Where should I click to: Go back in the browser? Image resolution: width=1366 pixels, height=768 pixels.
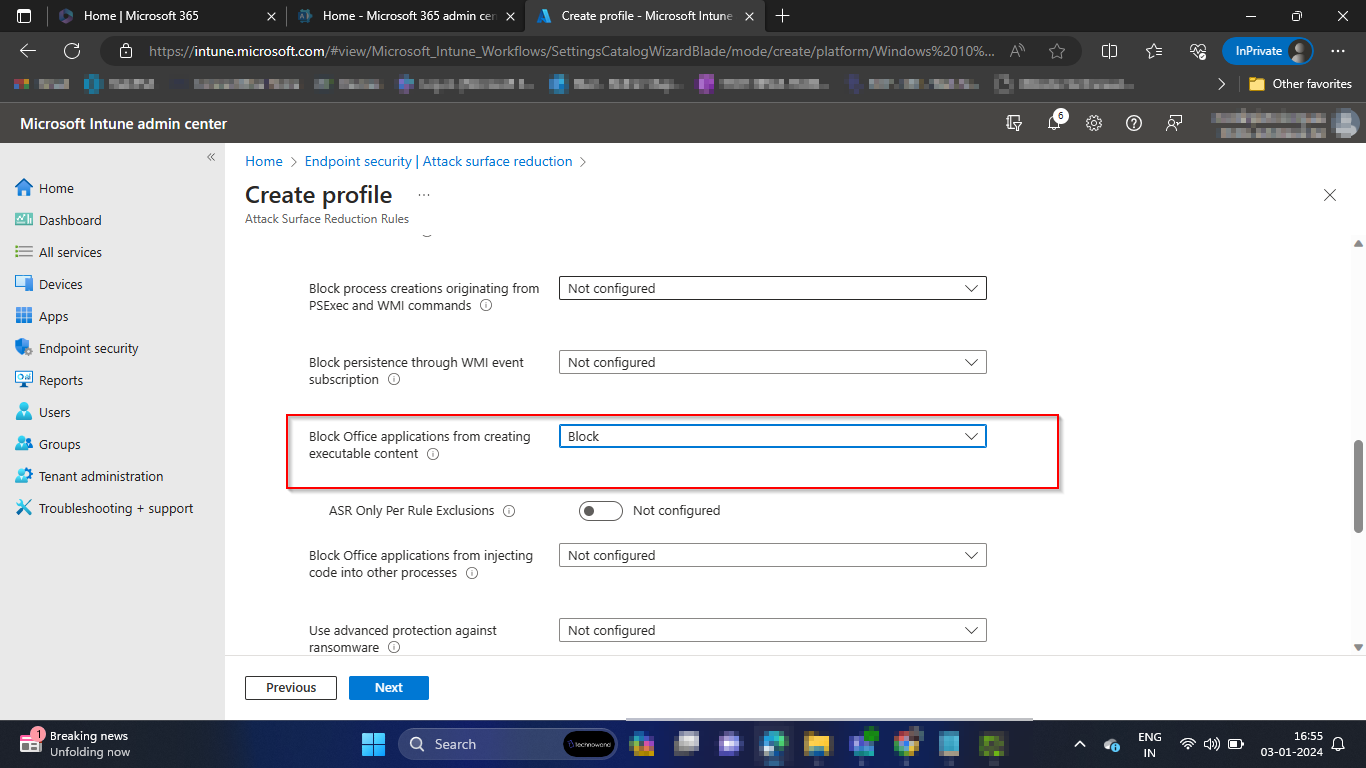pos(28,51)
